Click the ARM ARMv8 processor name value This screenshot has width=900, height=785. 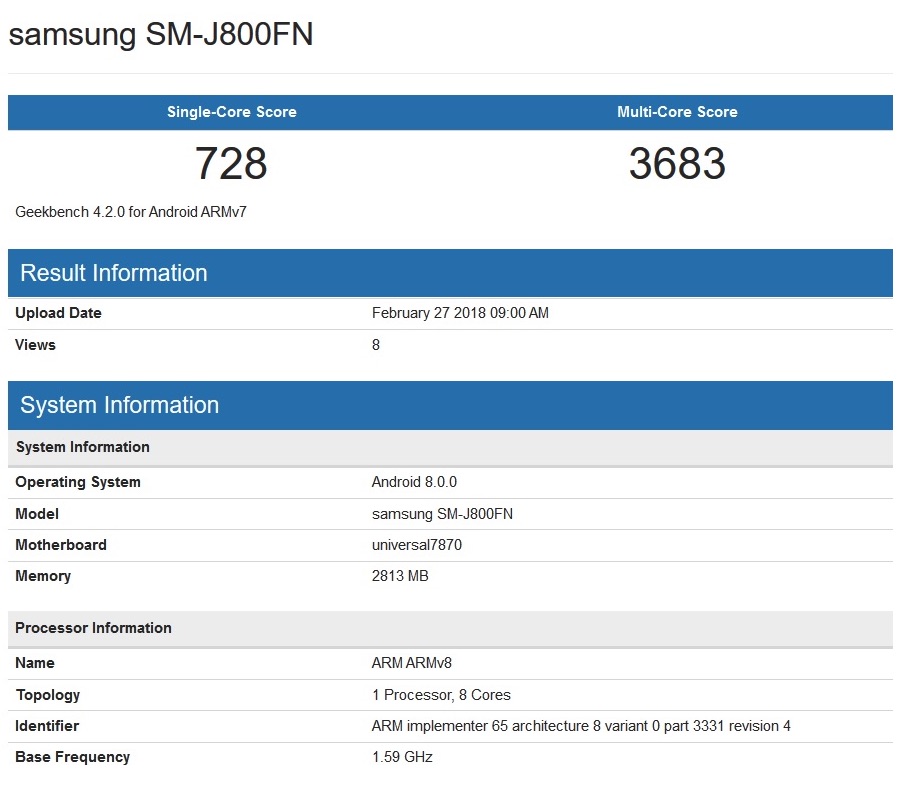pyautogui.click(x=412, y=663)
